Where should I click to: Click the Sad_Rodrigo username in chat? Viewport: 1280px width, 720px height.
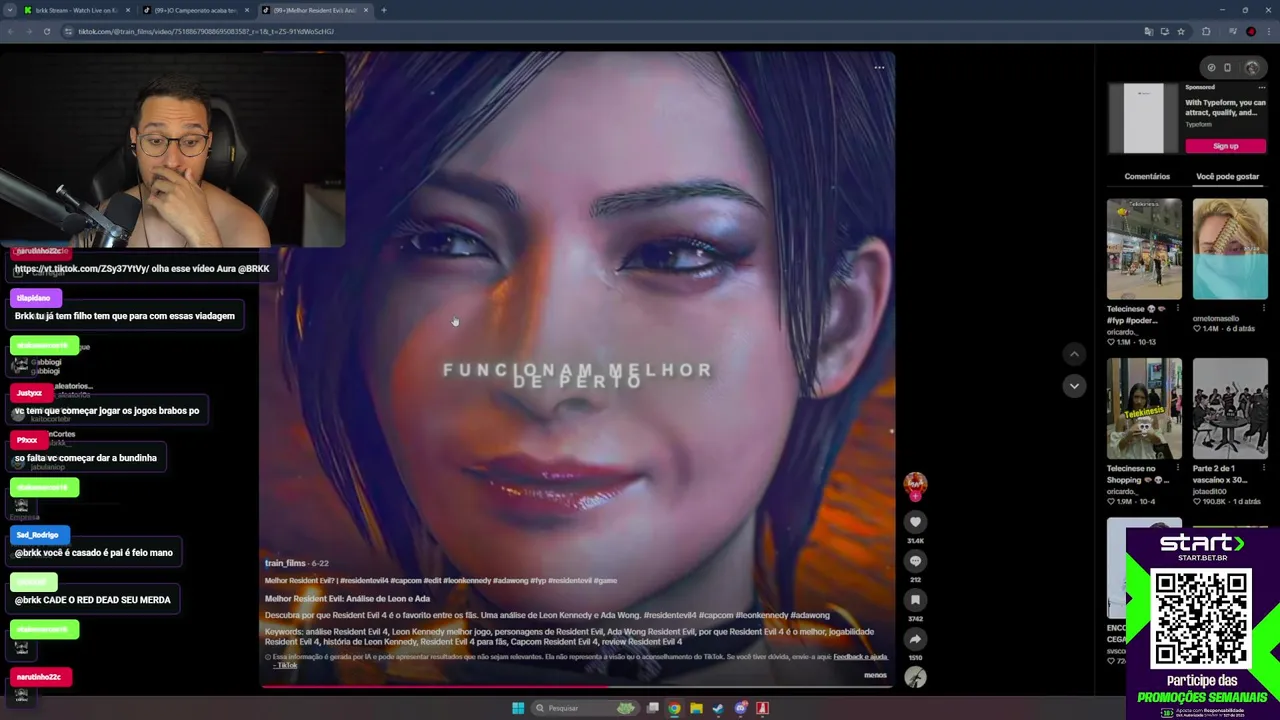click(x=37, y=535)
